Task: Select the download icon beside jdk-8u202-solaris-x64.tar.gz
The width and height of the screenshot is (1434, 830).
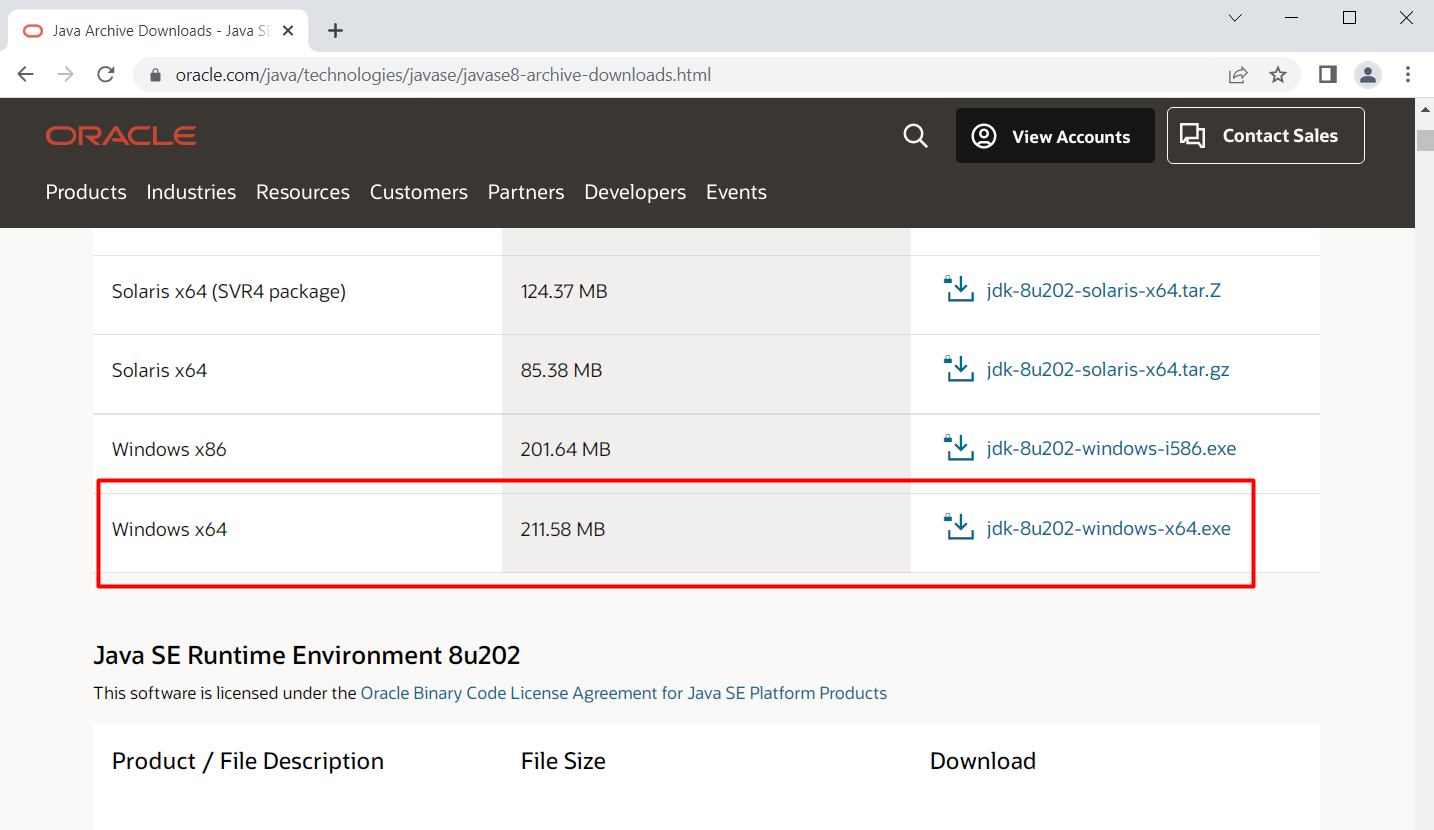Action: (x=959, y=367)
